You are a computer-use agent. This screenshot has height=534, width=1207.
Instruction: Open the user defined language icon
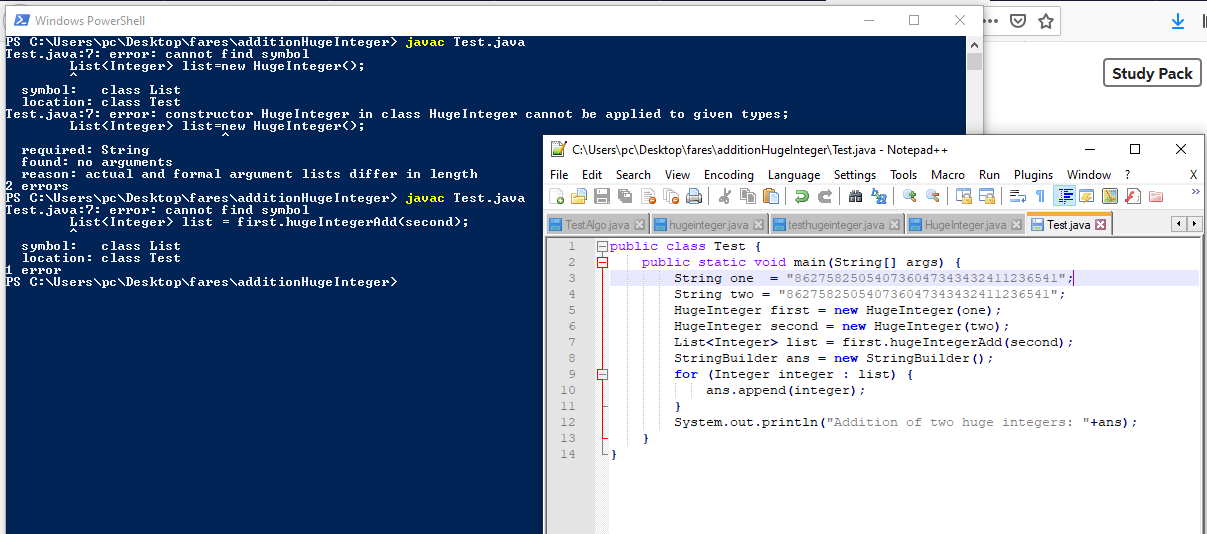[x=1086, y=196]
